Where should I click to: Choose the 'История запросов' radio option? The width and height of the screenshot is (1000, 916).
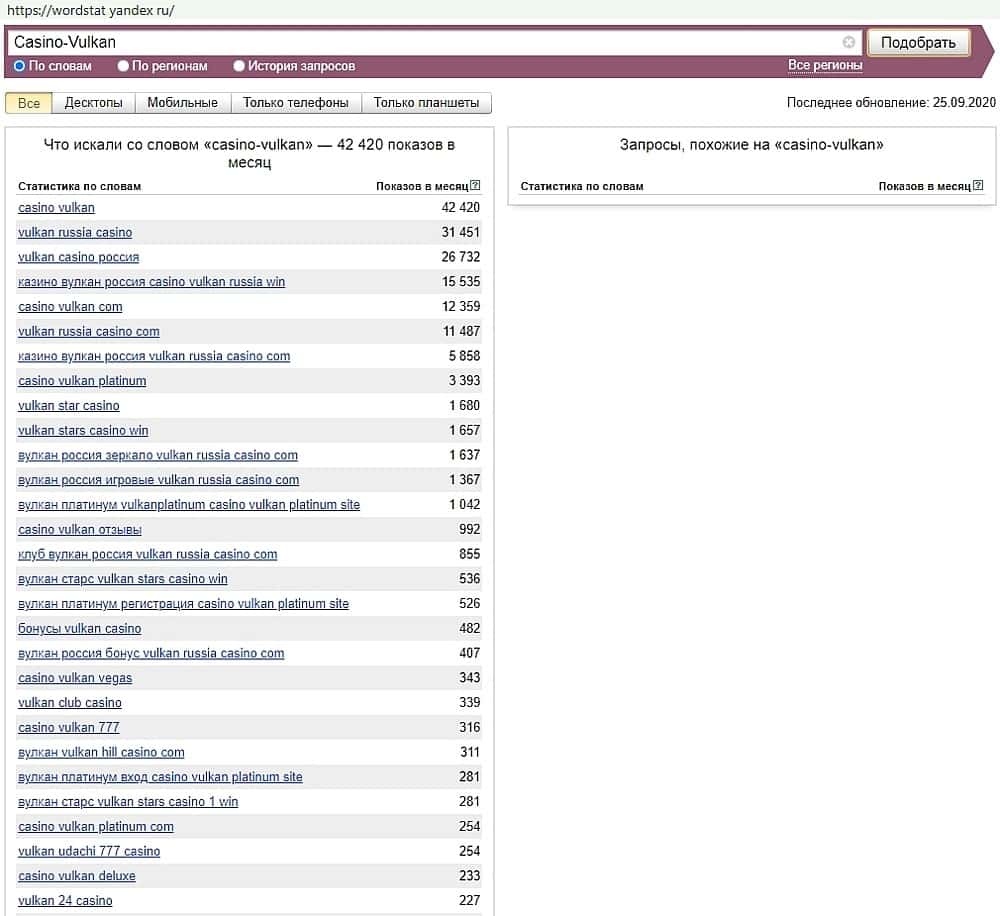click(239, 66)
